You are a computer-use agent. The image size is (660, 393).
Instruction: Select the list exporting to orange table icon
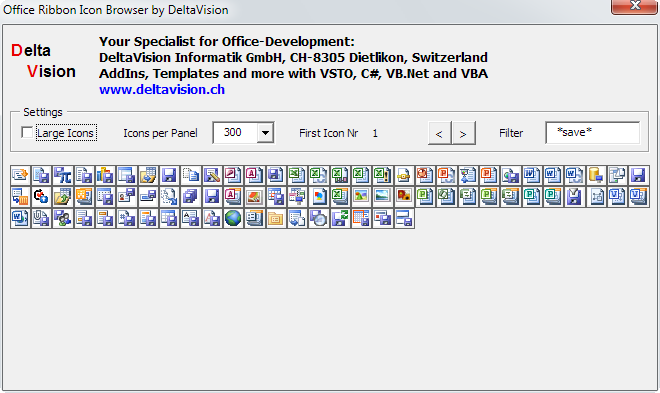point(20,196)
